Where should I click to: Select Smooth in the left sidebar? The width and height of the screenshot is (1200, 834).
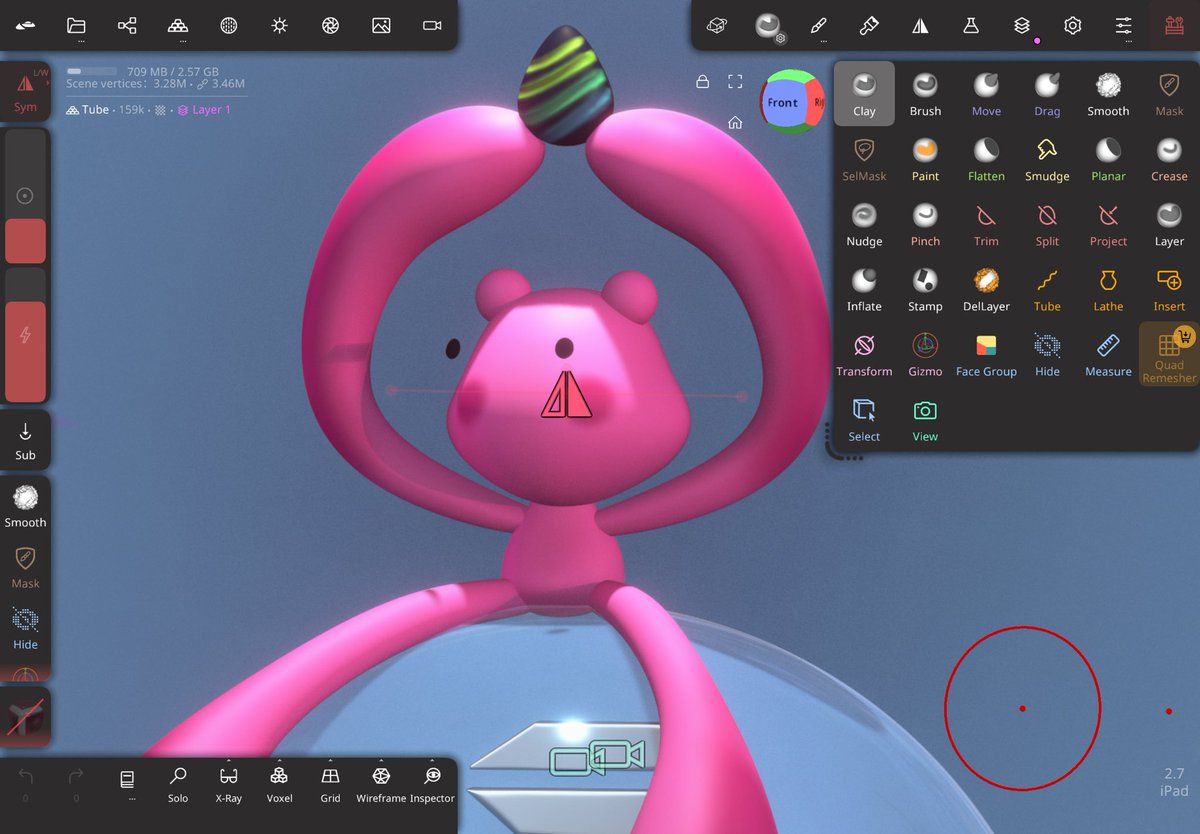click(x=25, y=506)
